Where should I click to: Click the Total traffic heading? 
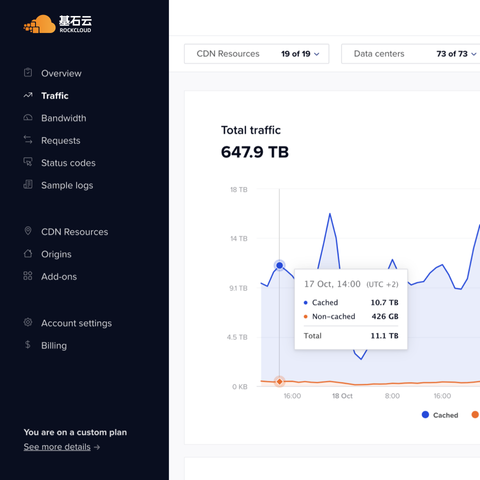(x=251, y=130)
